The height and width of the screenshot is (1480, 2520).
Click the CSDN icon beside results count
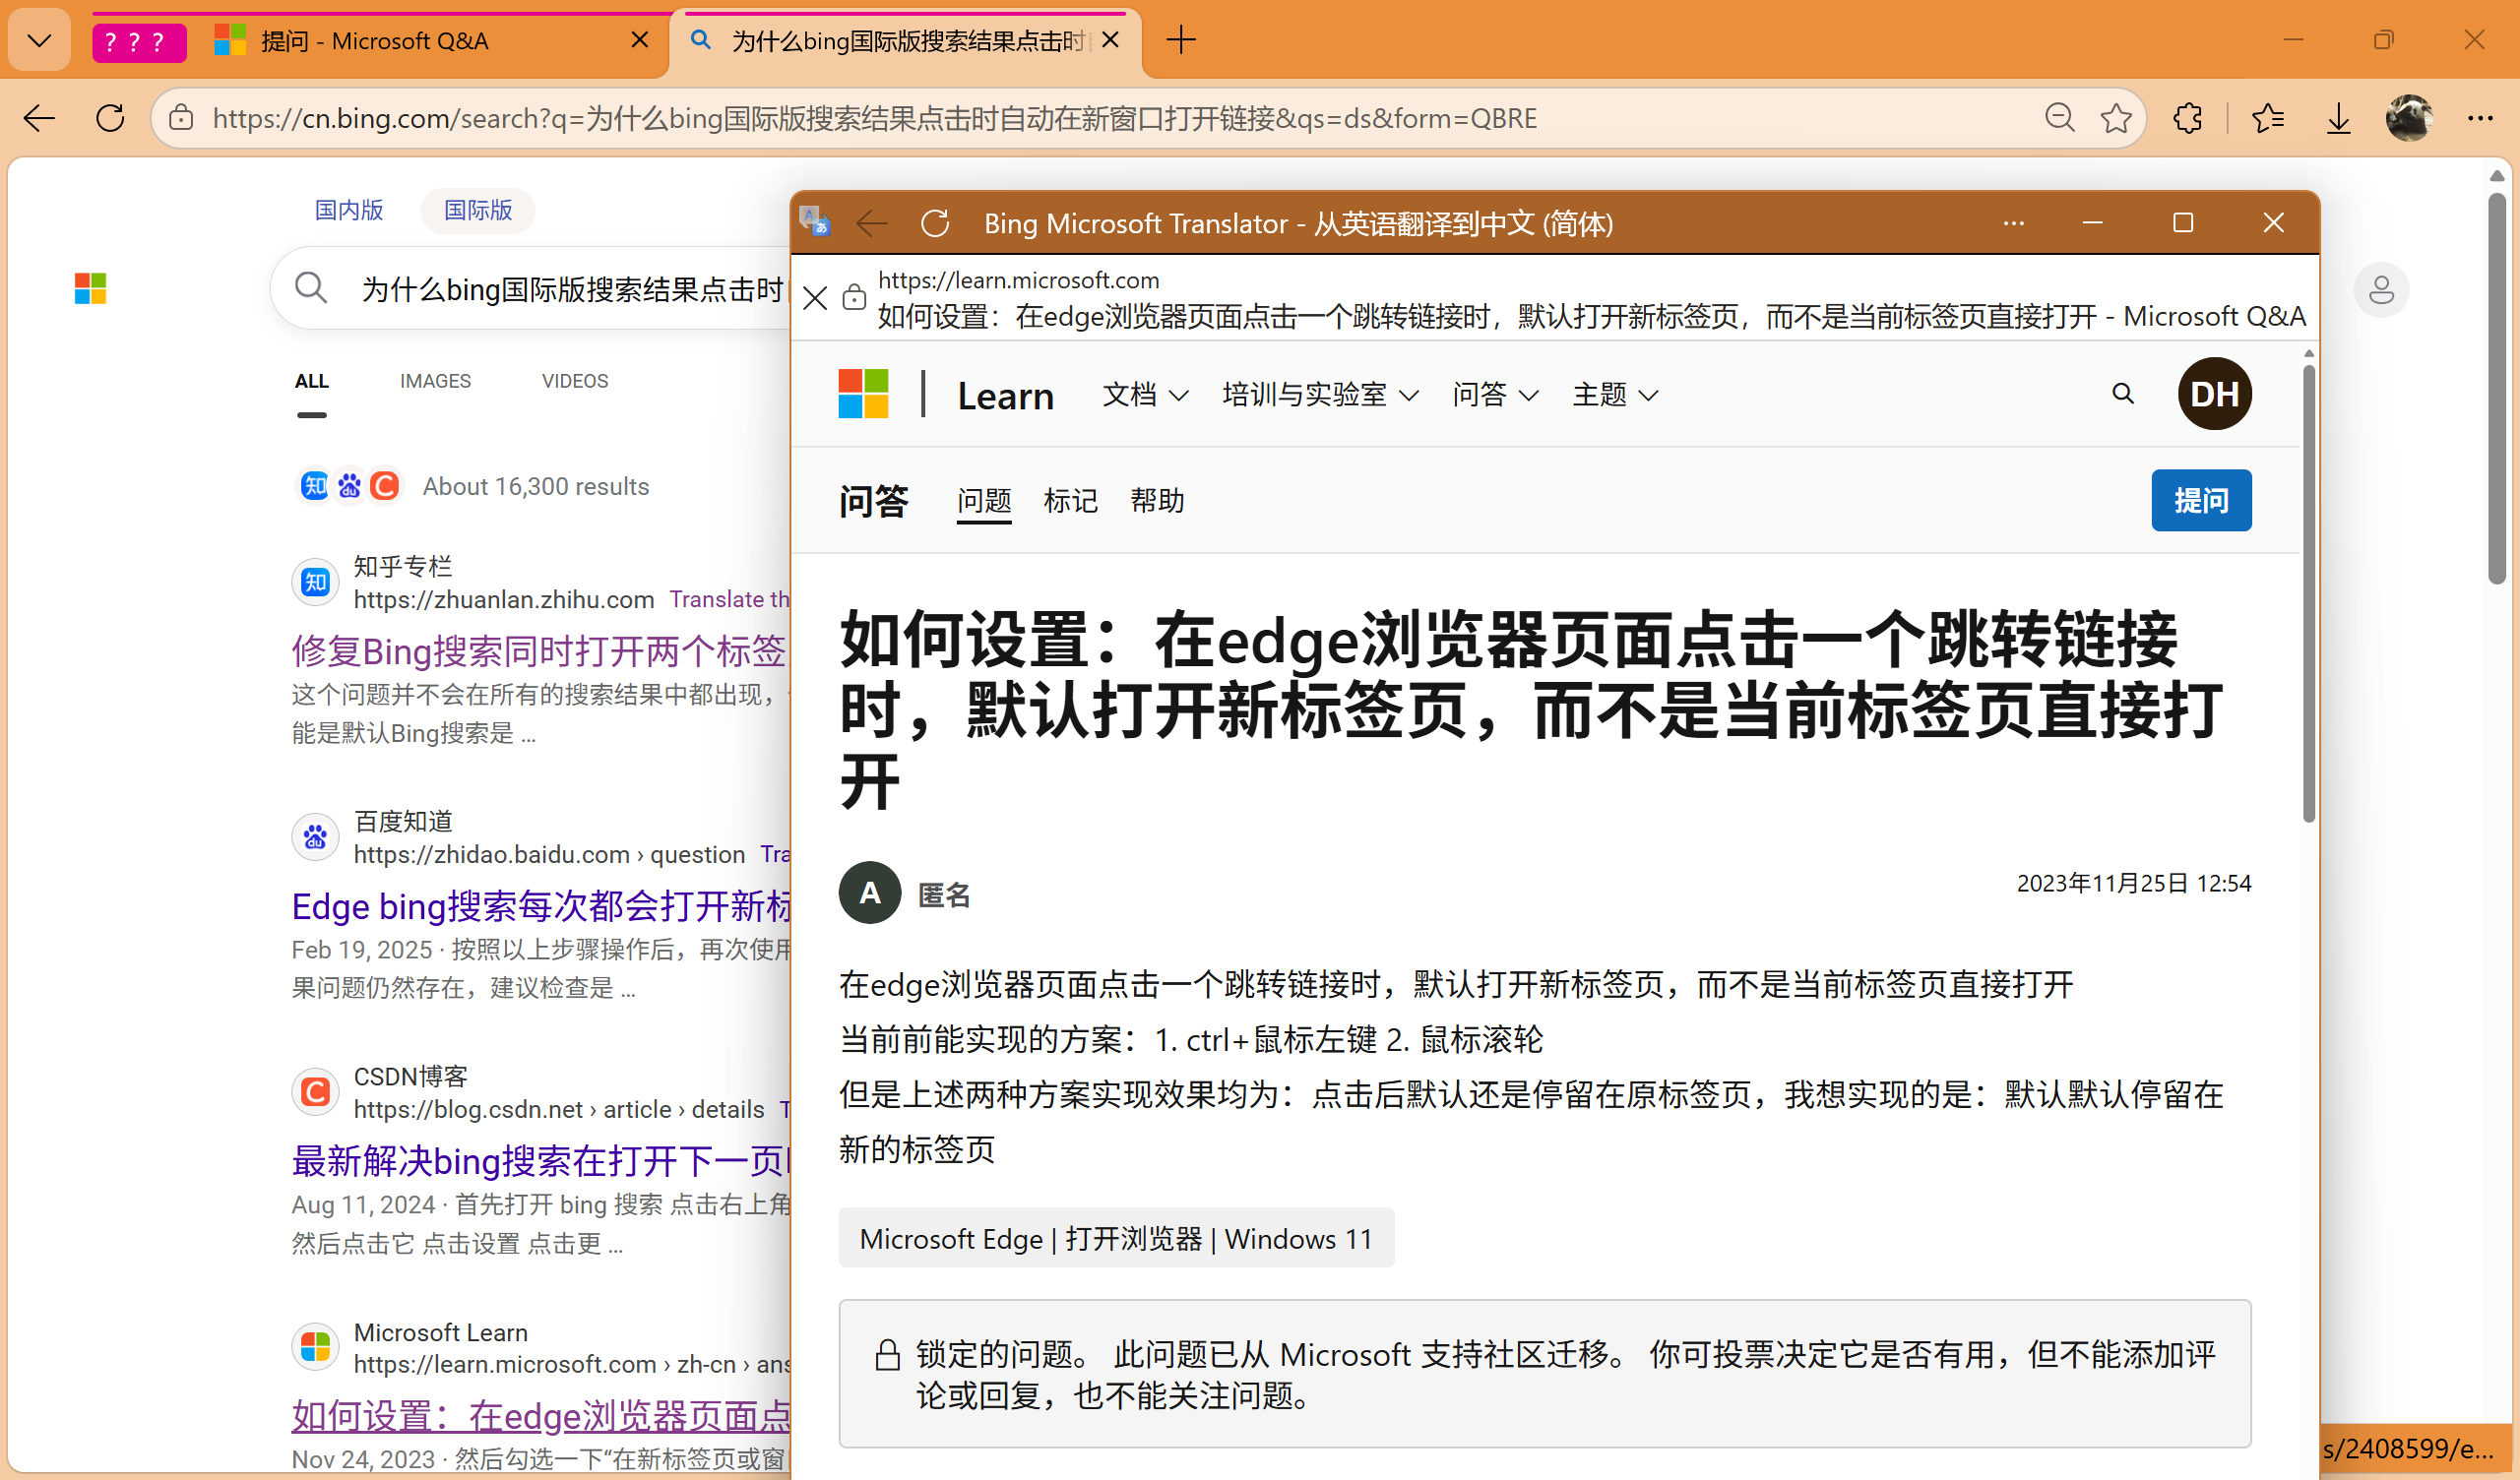(384, 486)
